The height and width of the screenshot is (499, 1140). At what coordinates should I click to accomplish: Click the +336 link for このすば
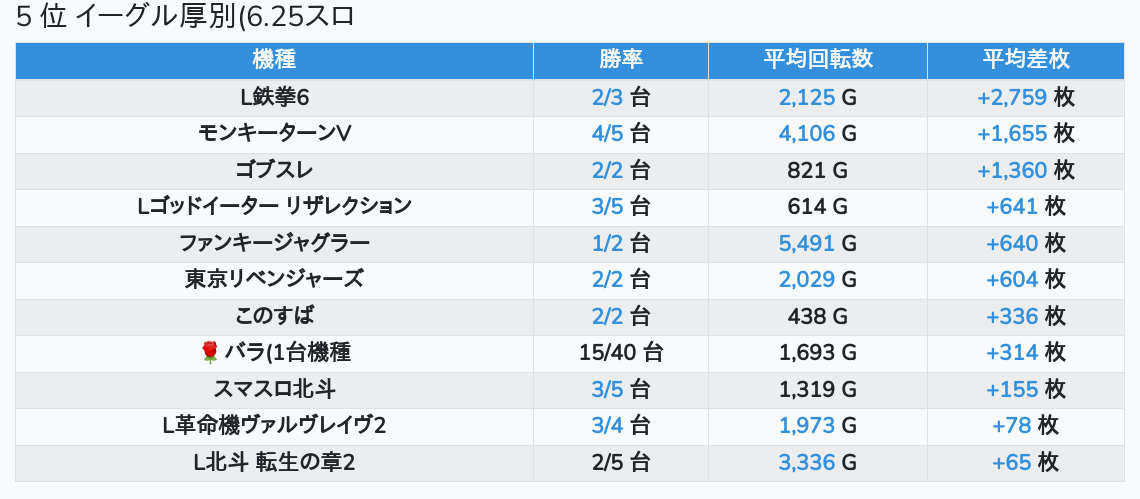click(x=1012, y=316)
